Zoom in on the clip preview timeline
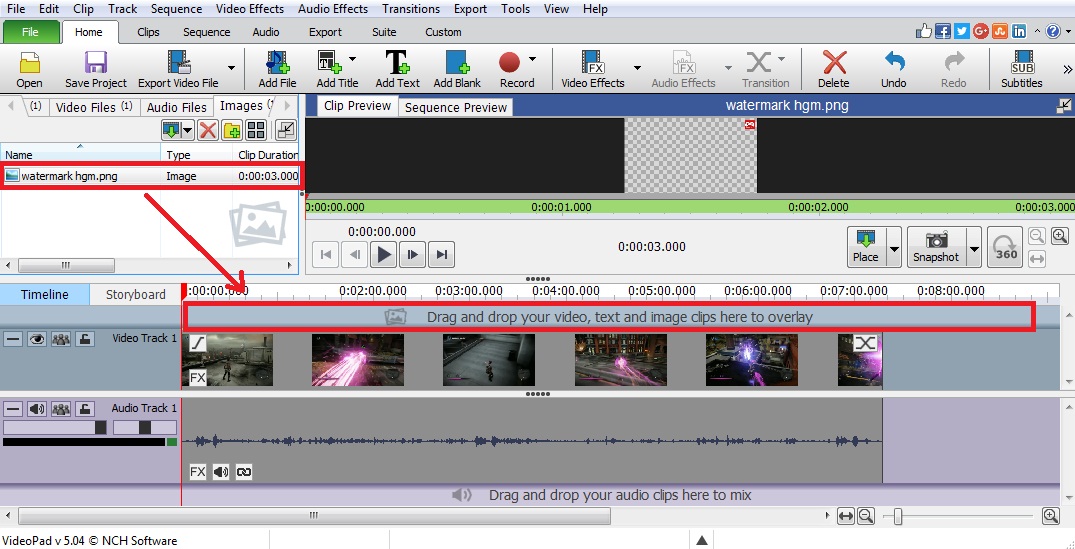 click(1060, 236)
